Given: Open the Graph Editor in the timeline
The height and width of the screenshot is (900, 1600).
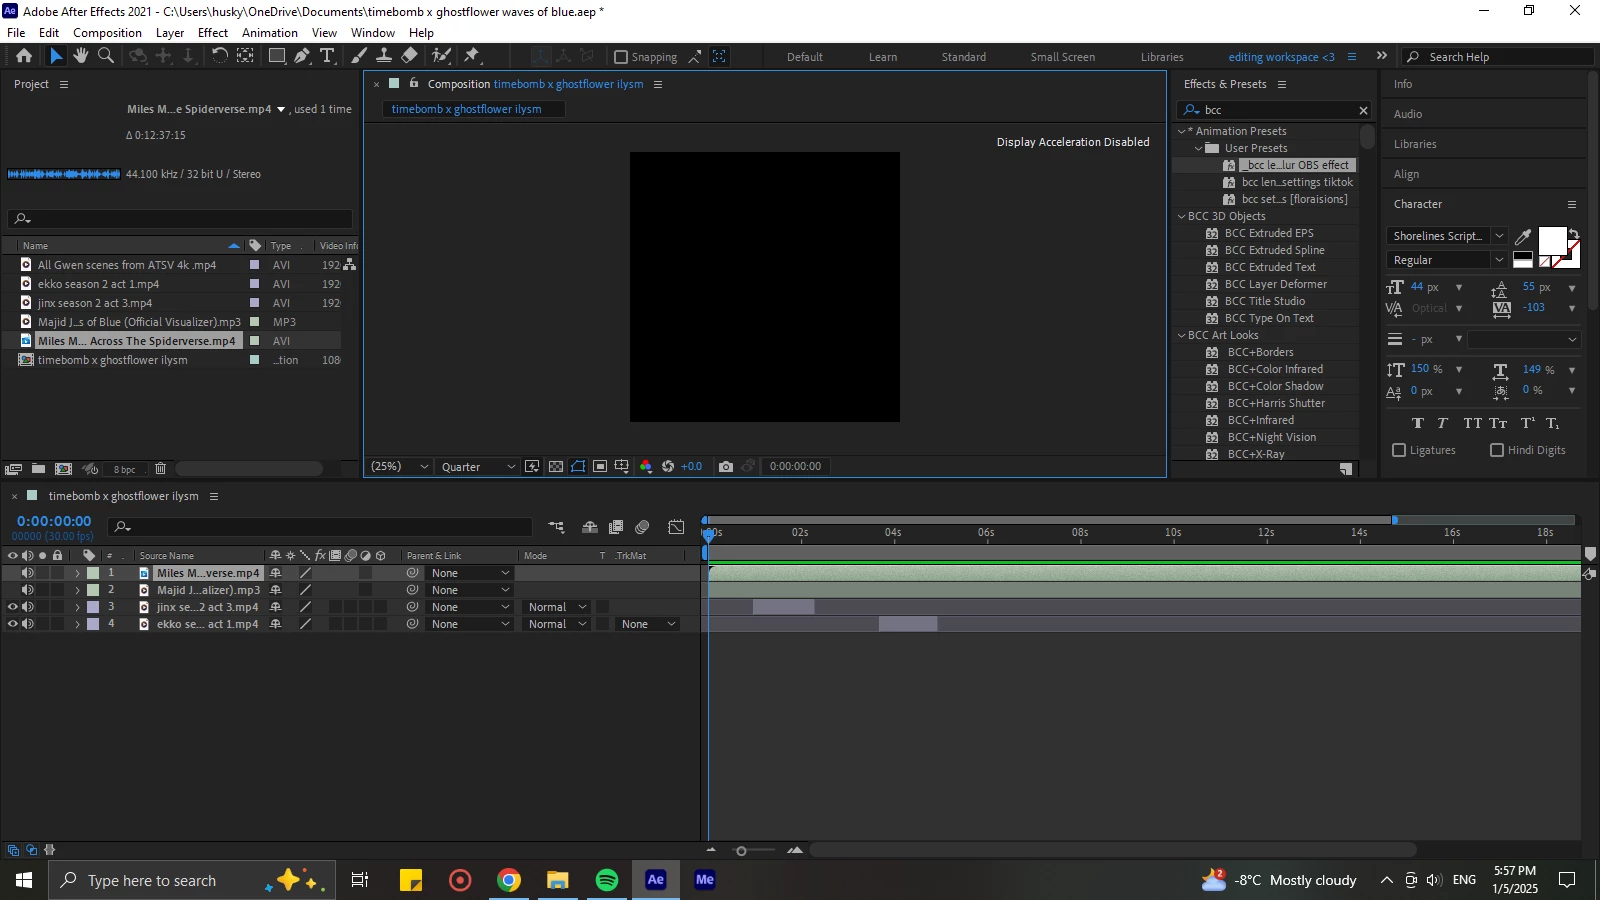Looking at the screenshot, I should coord(677,527).
